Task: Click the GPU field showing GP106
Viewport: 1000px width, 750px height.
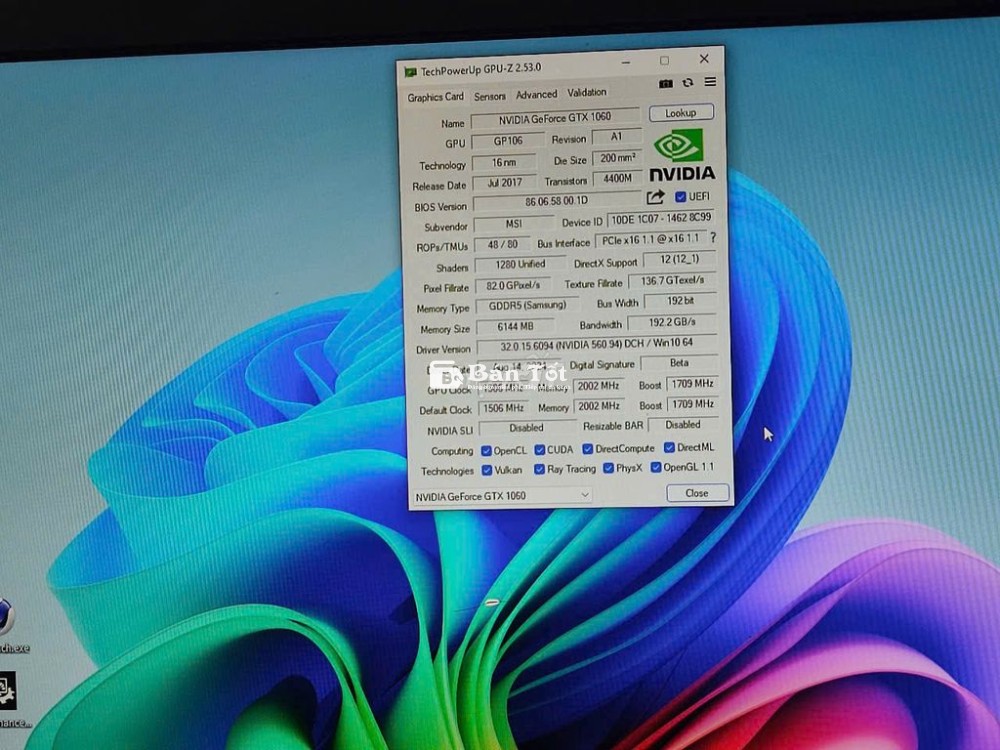Action: point(508,141)
